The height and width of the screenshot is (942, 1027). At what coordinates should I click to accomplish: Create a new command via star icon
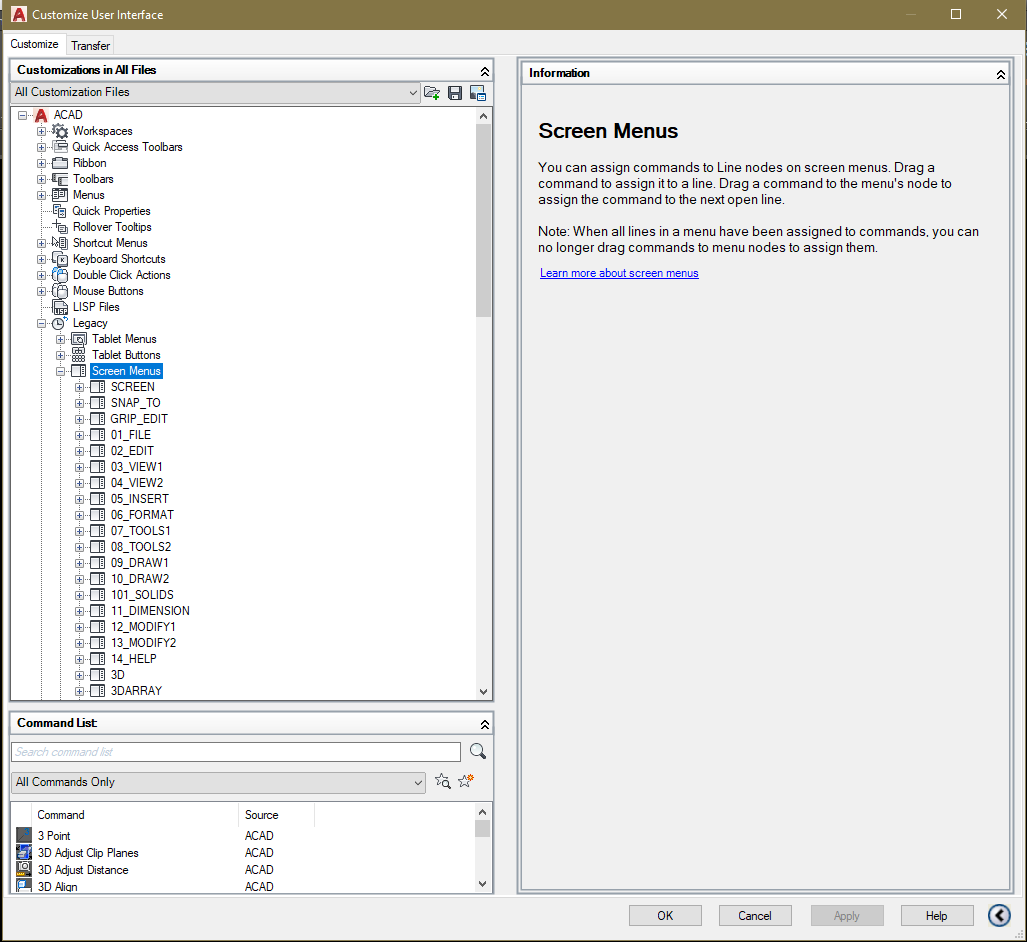465,781
